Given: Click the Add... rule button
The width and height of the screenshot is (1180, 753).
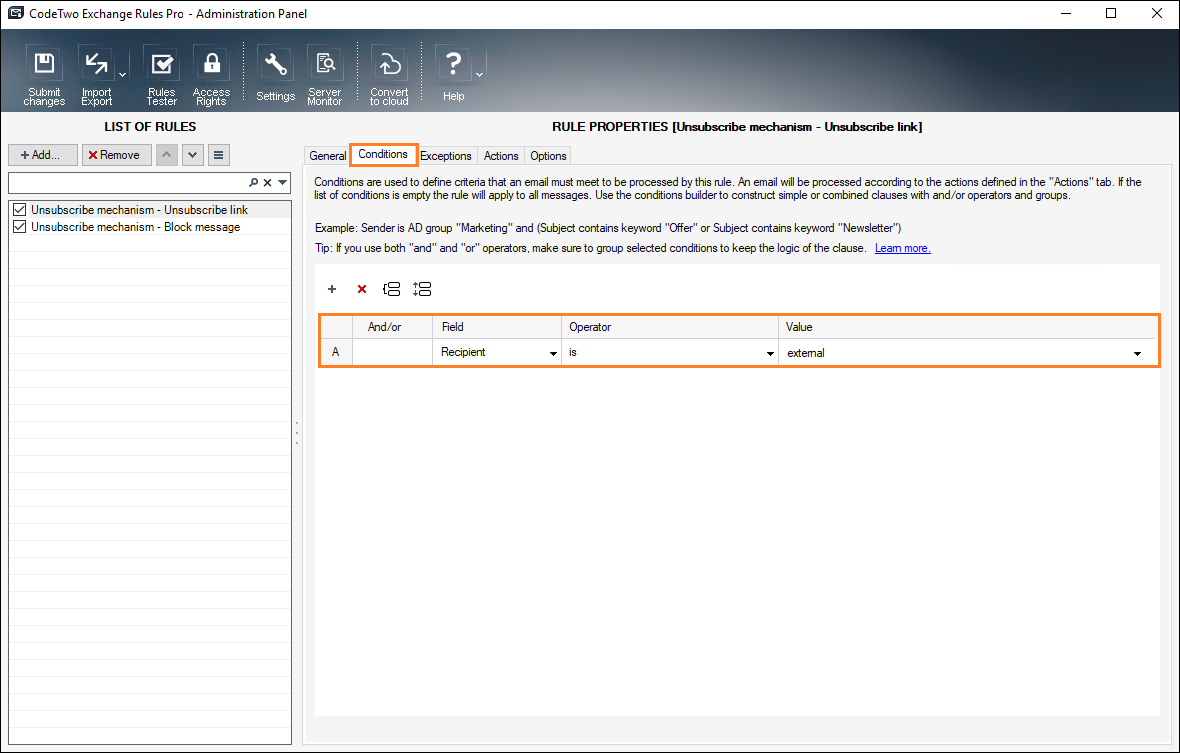Looking at the screenshot, I should point(43,155).
